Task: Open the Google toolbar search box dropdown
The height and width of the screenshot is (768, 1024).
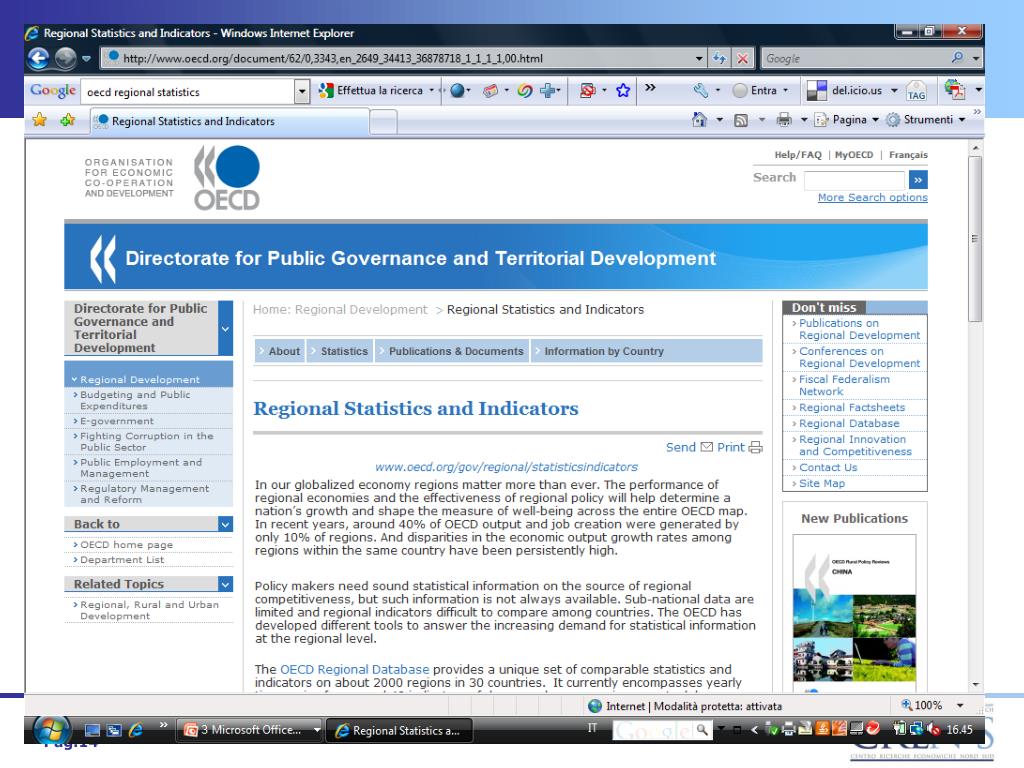Action: point(302,91)
